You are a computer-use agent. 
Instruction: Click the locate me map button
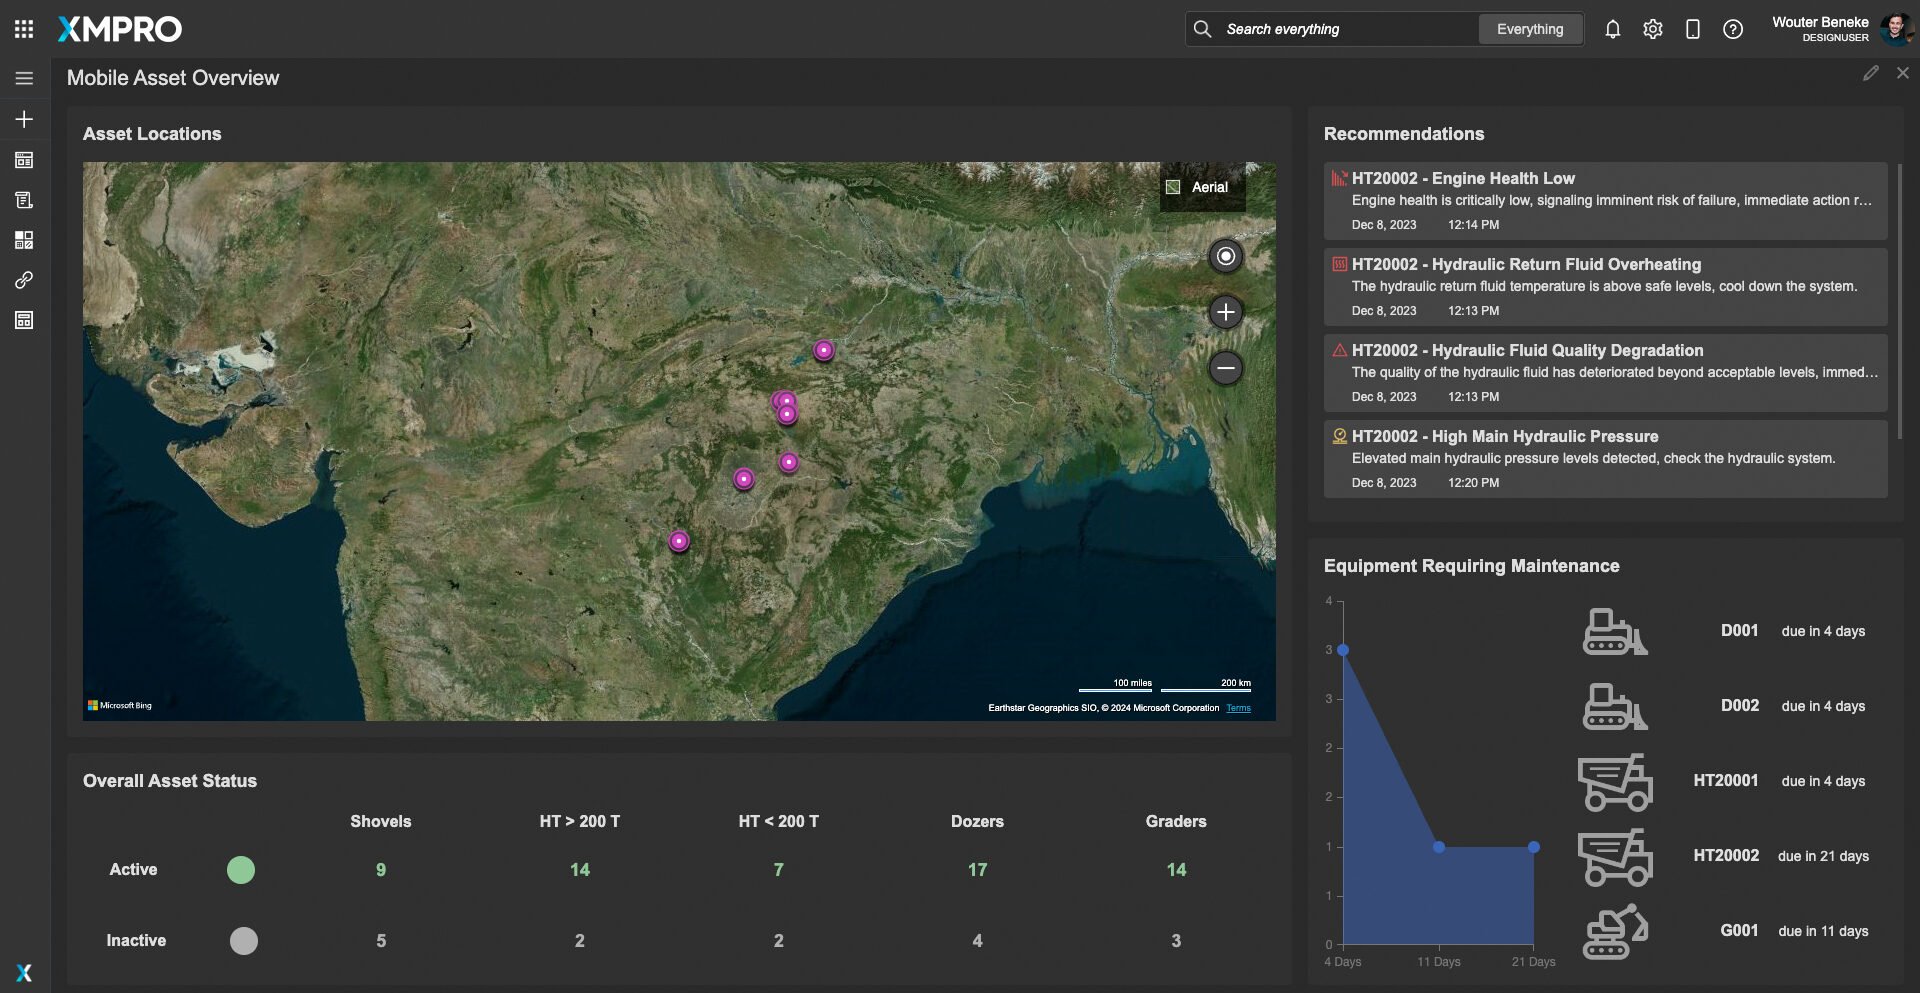[1225, 256]
